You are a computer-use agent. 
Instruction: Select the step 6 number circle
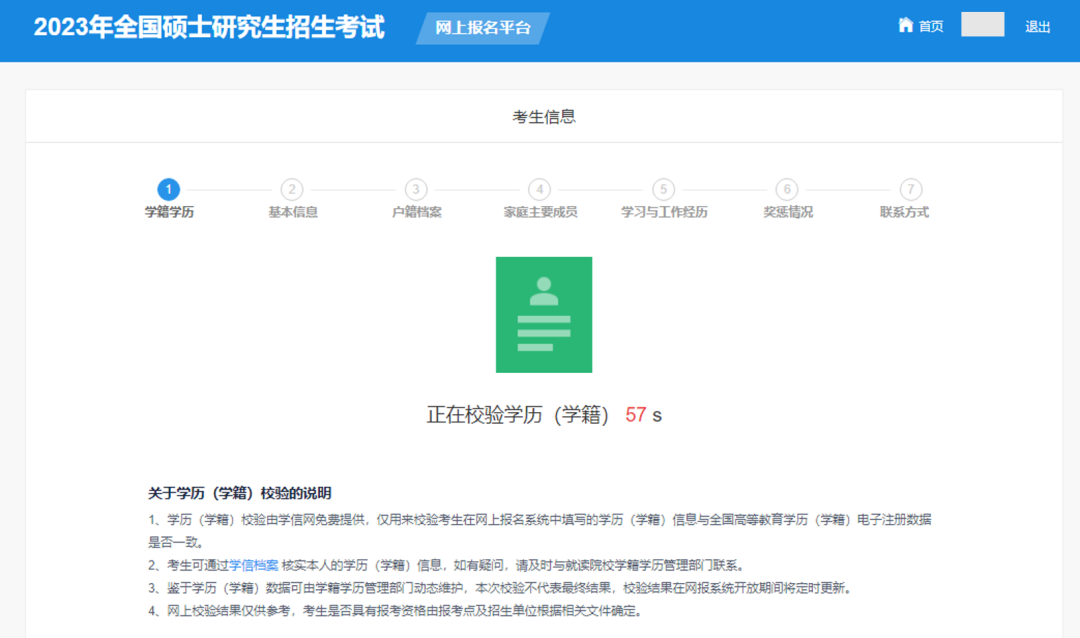tap(787, 190)
